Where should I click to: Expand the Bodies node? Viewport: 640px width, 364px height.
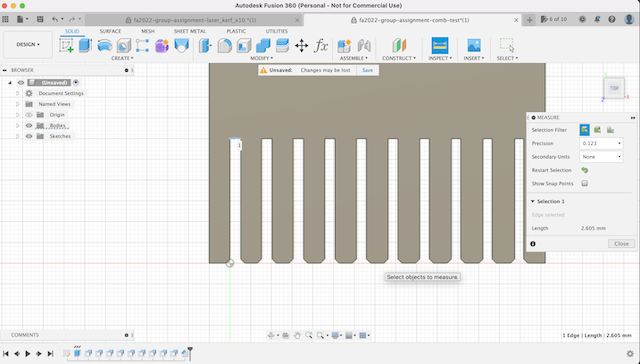point(18,126)
